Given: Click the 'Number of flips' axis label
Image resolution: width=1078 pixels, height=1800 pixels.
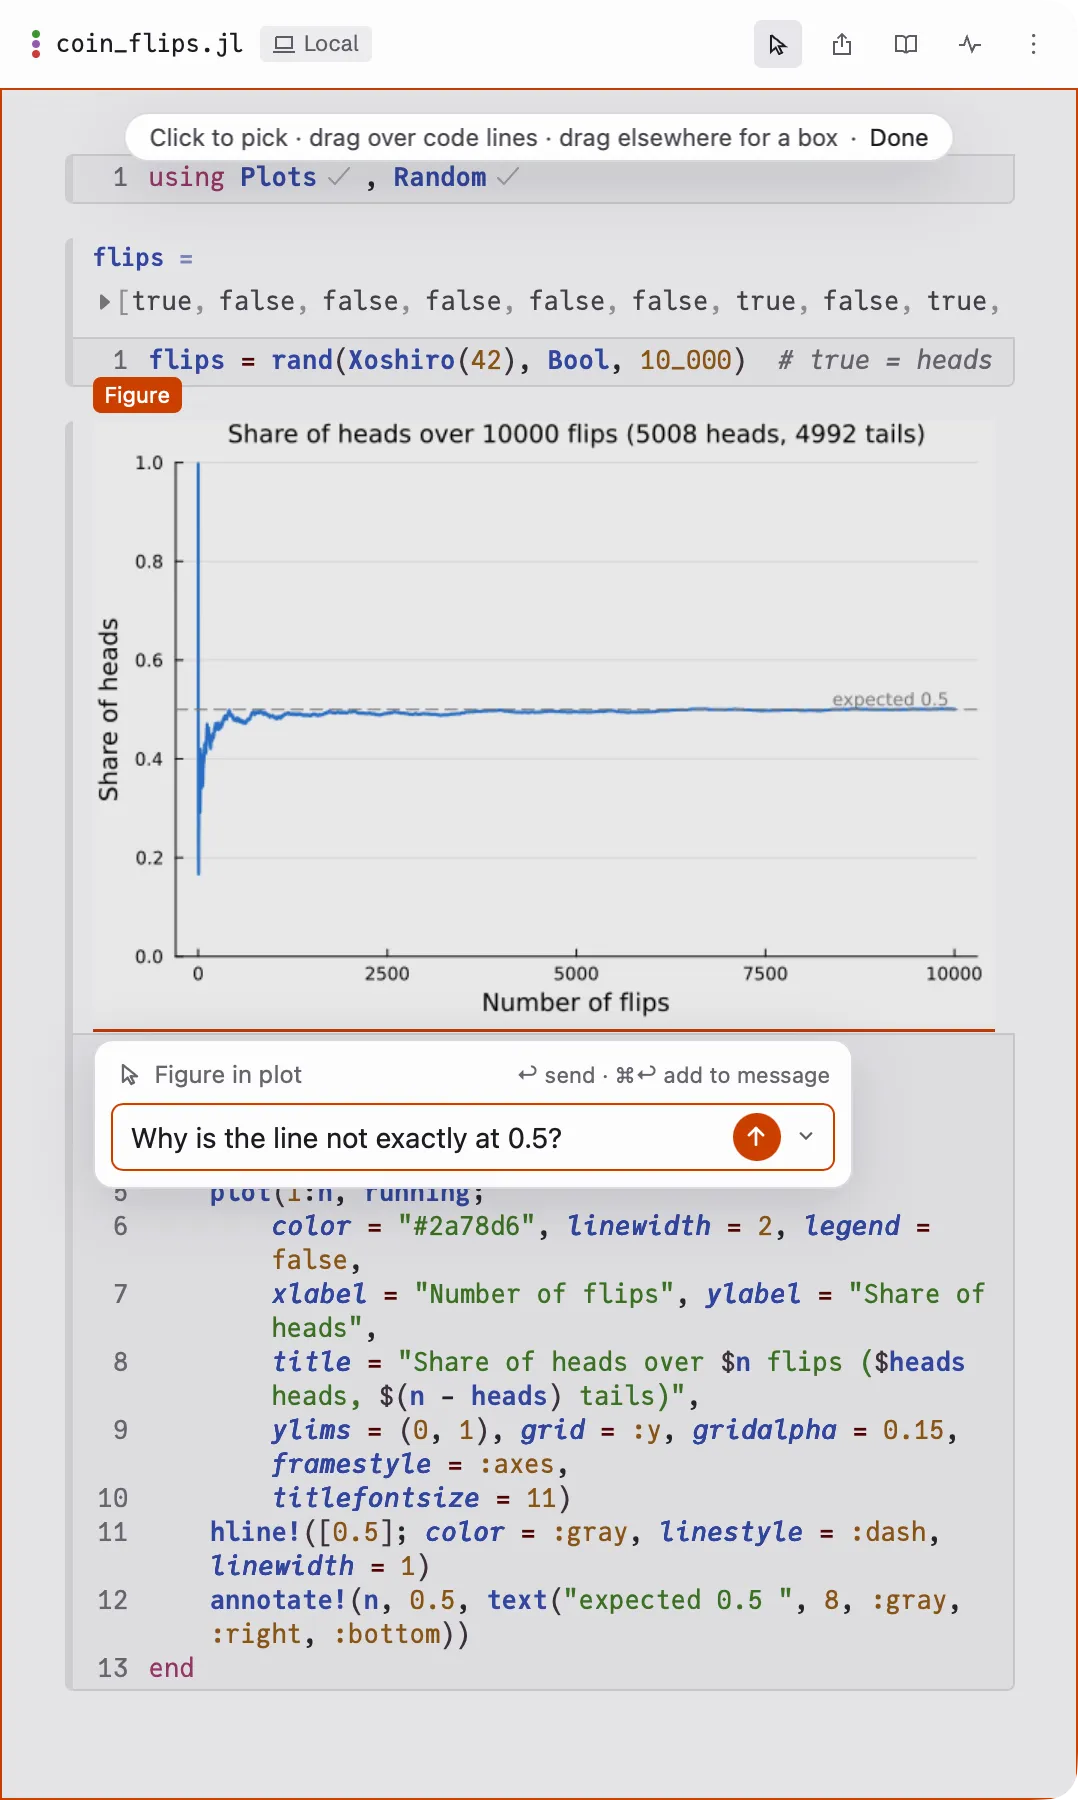Looking at the screenshot, I should 576,1002.
